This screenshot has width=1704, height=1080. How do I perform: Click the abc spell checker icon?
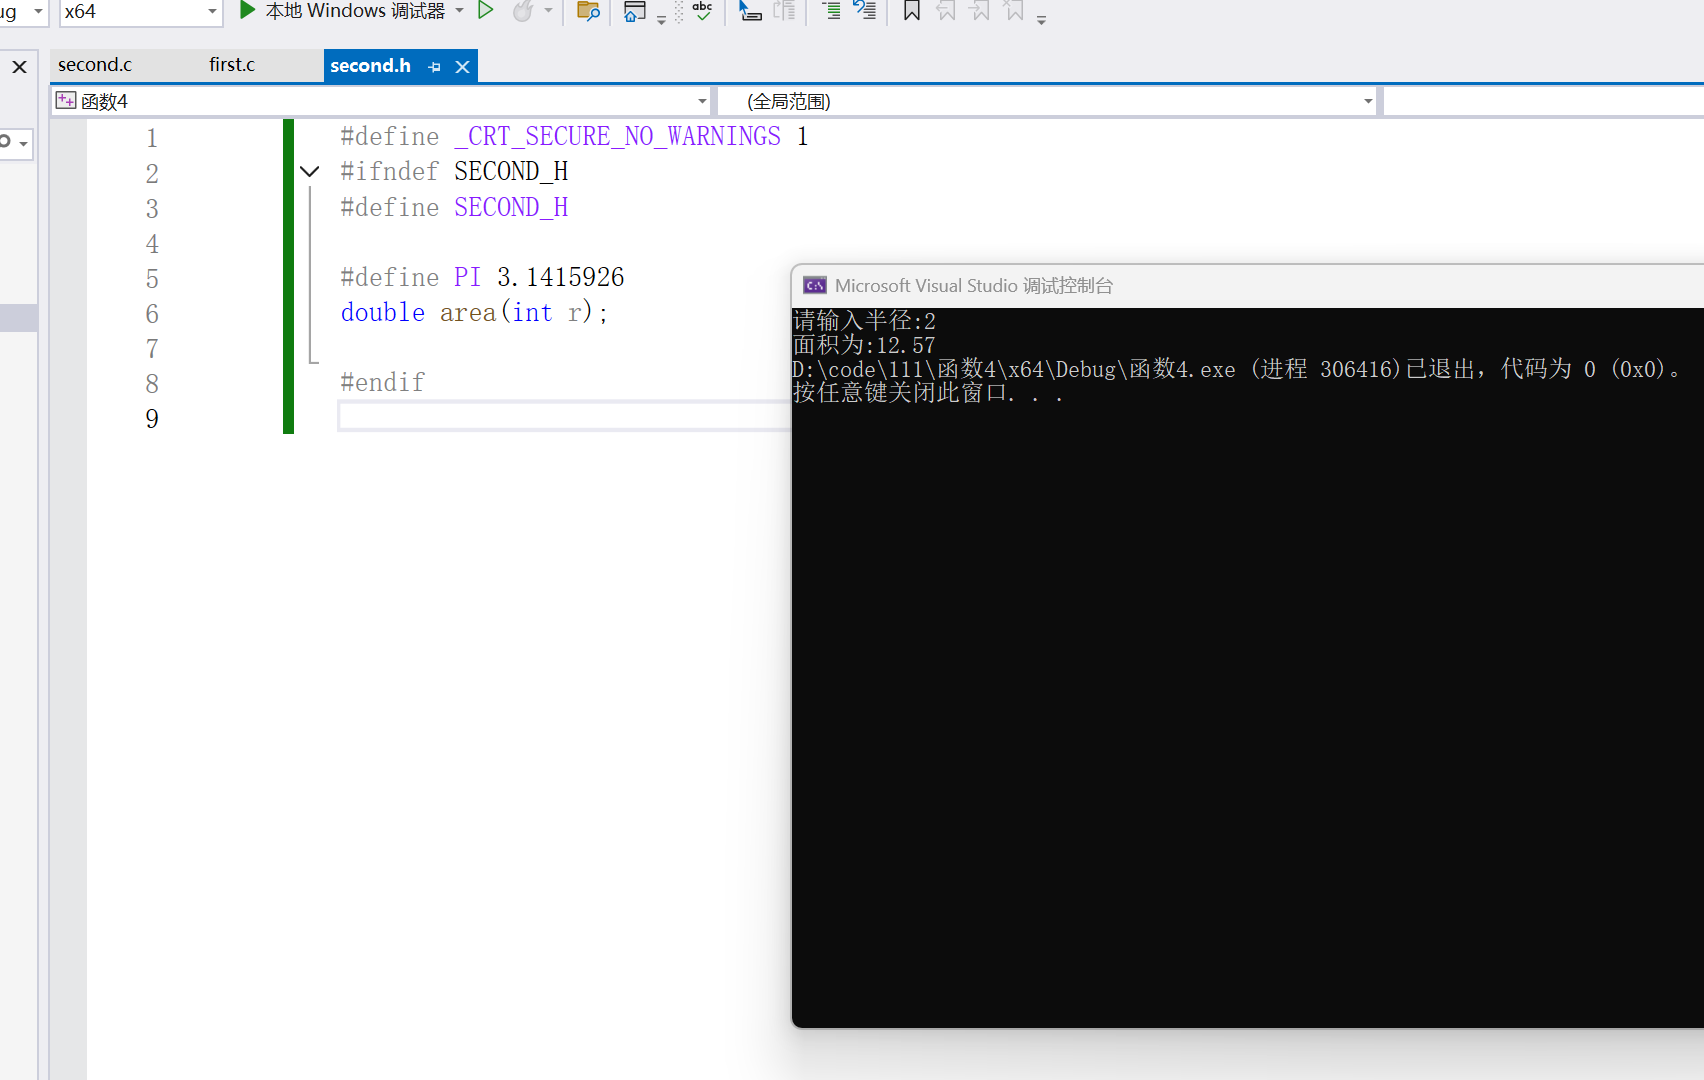pyautogui.click(x=702, y=11)
